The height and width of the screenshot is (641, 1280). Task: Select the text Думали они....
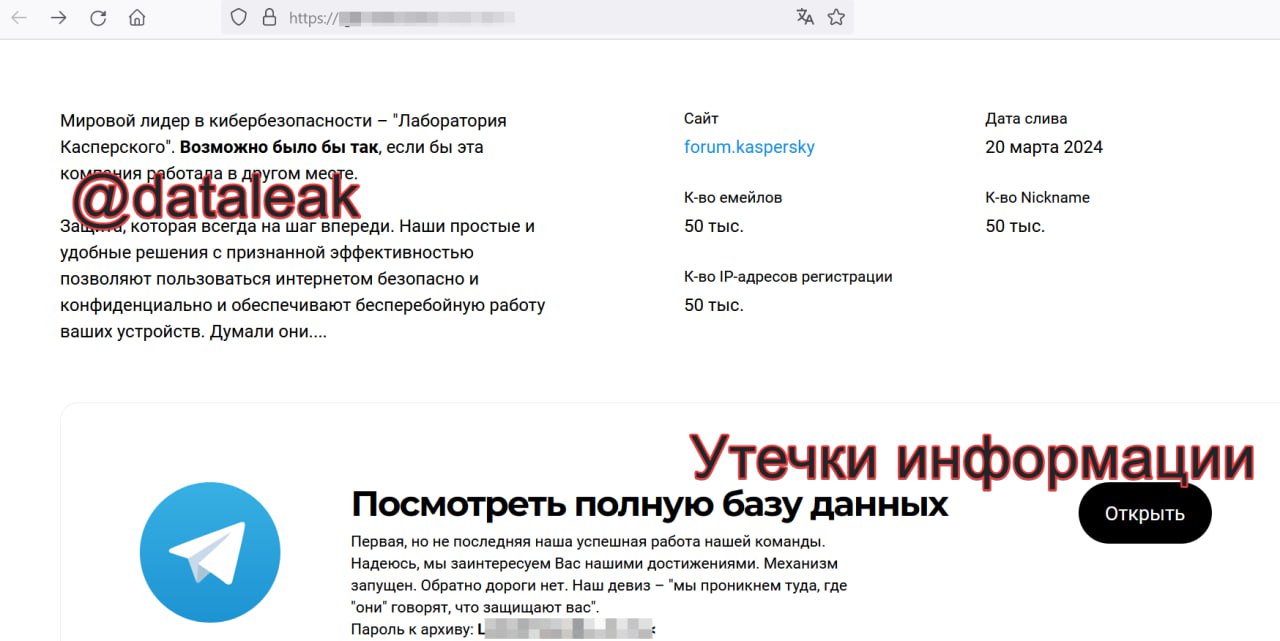[x=268, y=331]
